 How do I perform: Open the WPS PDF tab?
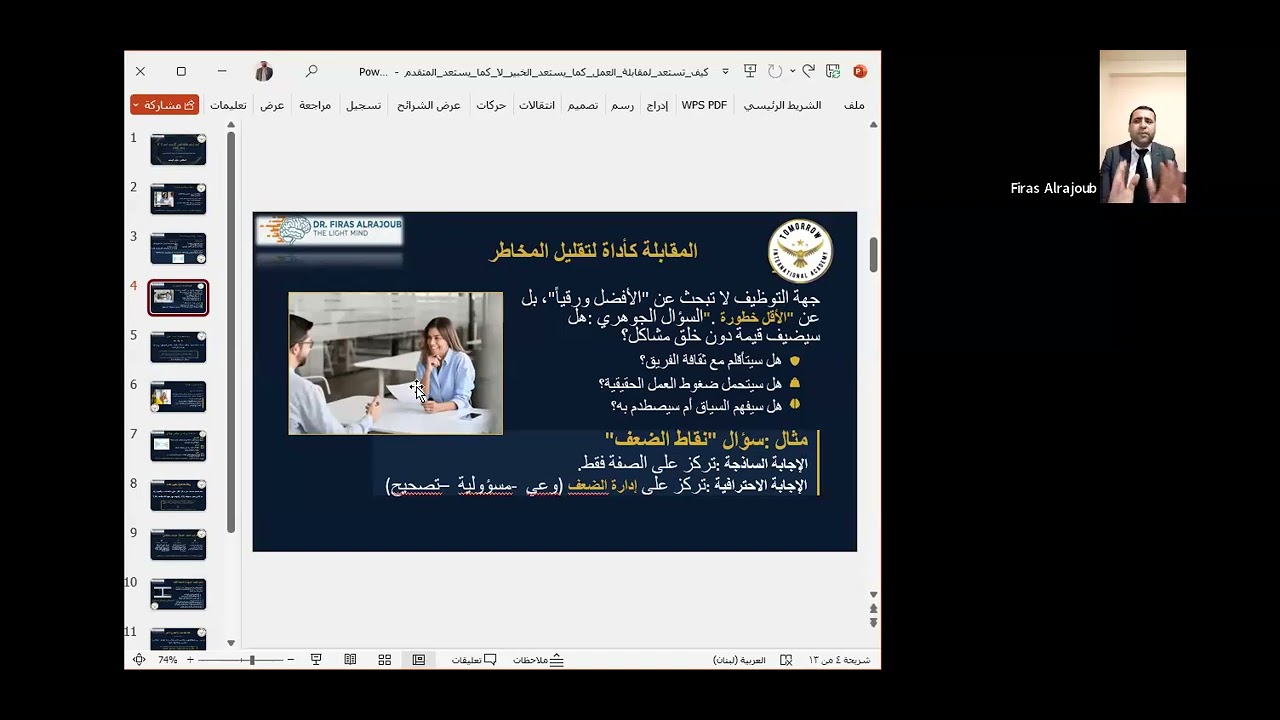704,105
